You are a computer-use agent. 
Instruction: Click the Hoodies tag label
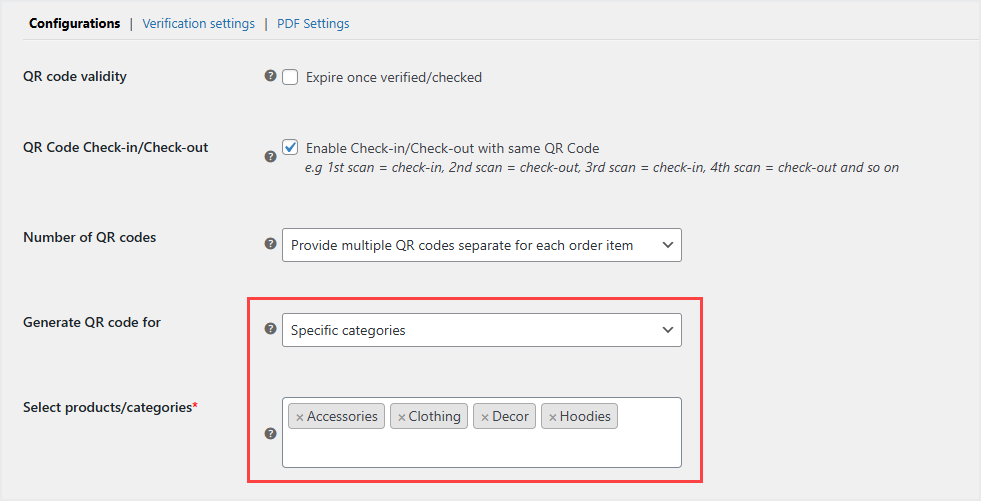(x=585, y=416)
